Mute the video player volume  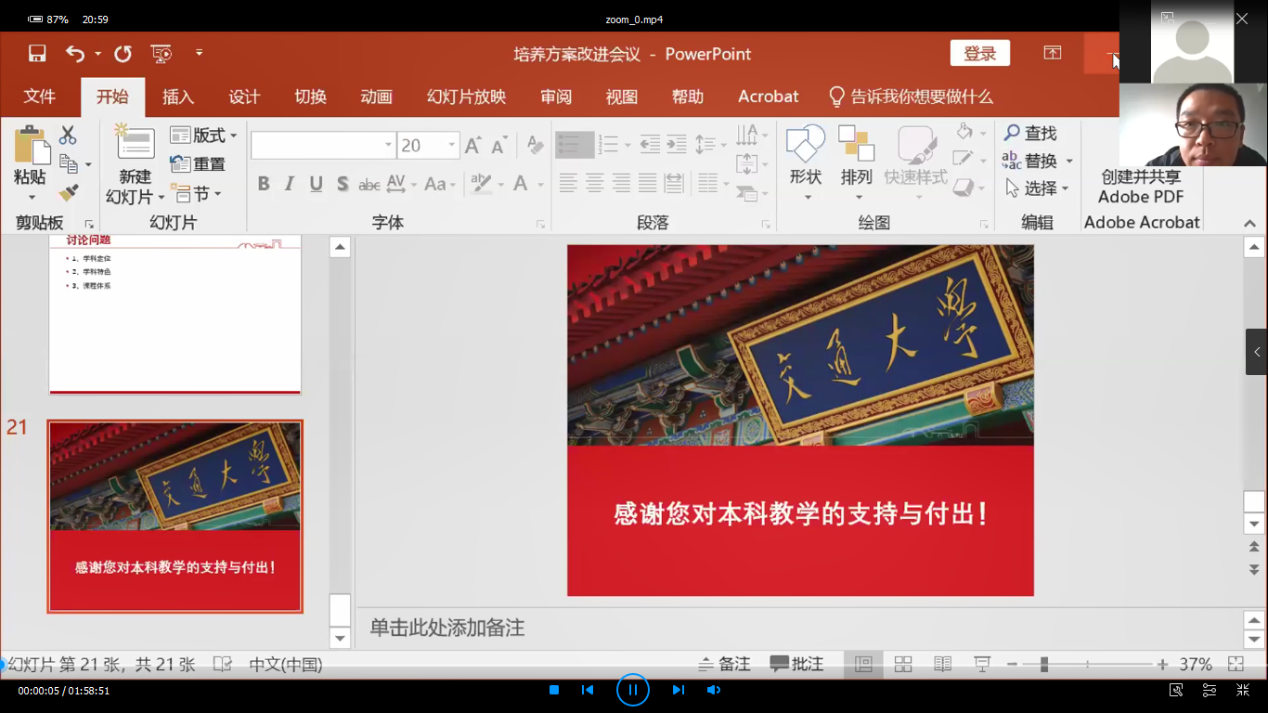click(713, 690)
